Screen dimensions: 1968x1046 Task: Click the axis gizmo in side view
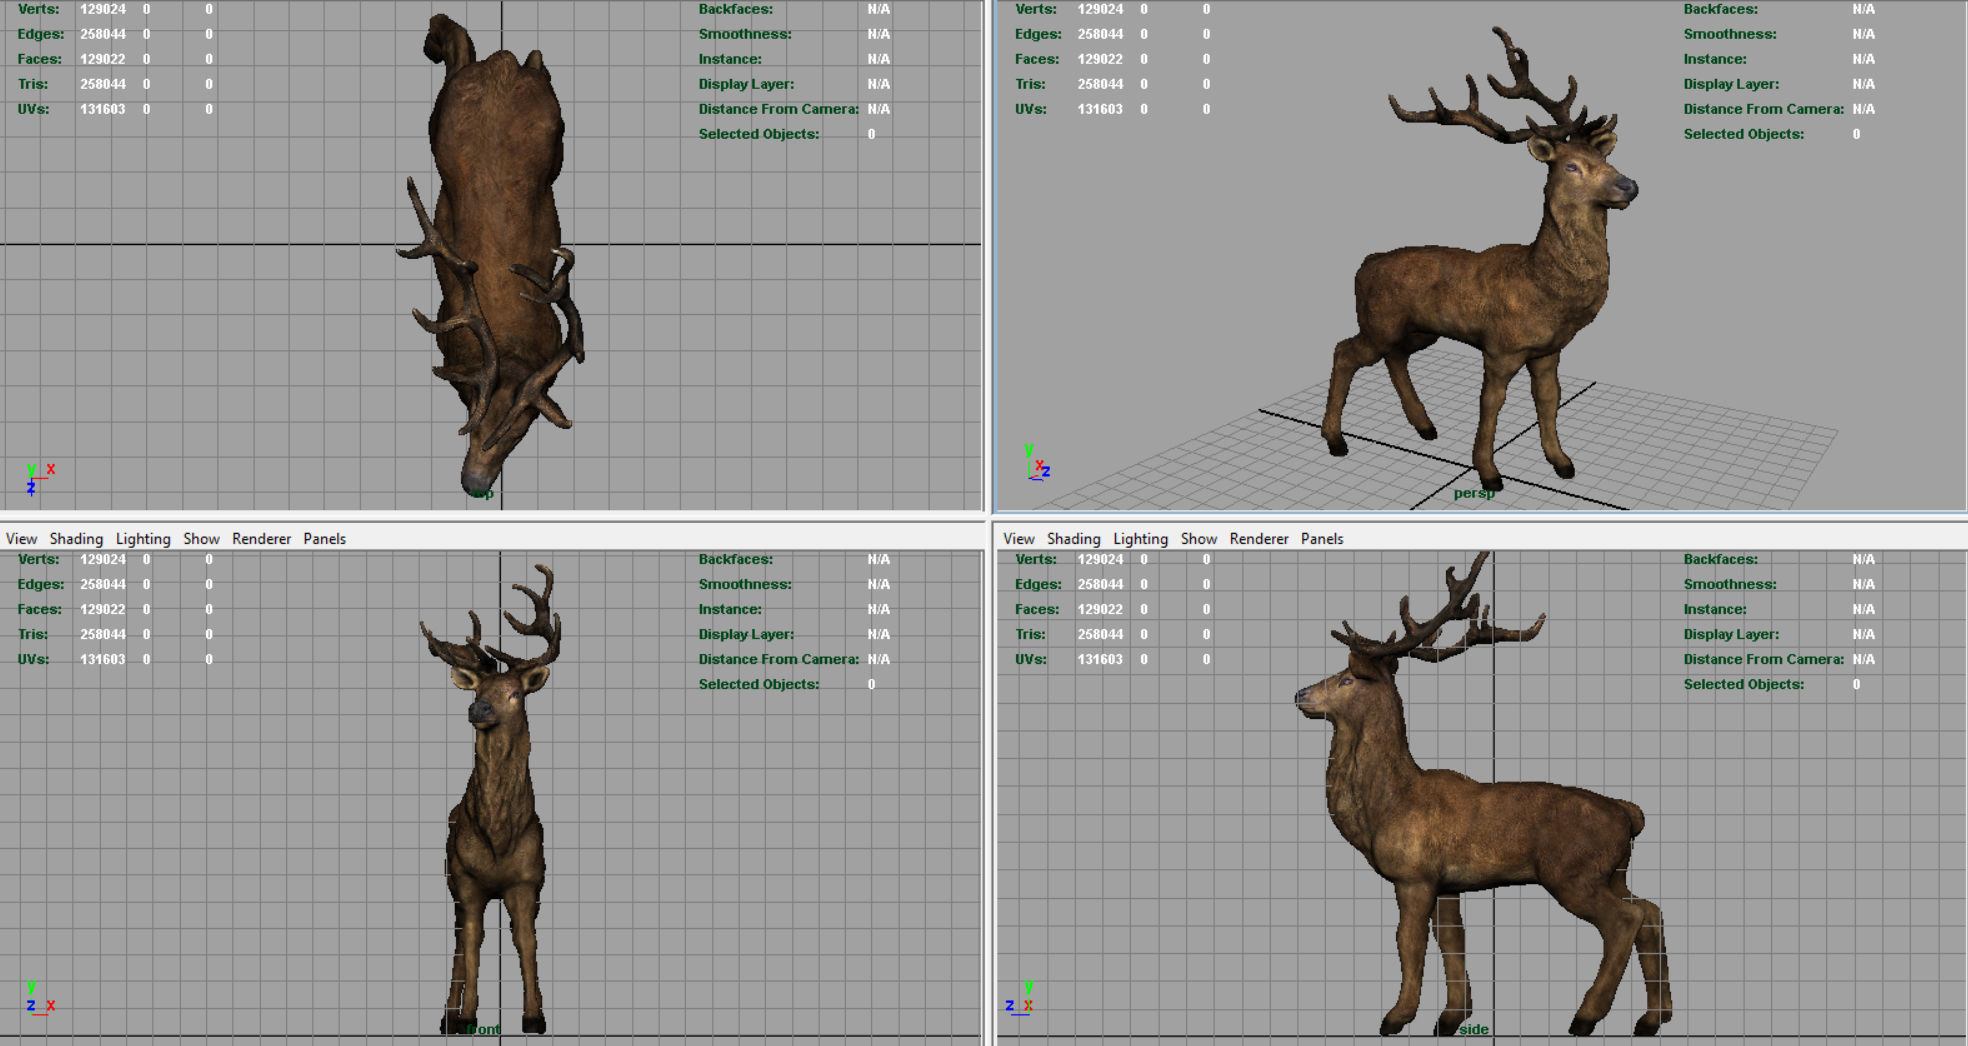(1019, 998)
